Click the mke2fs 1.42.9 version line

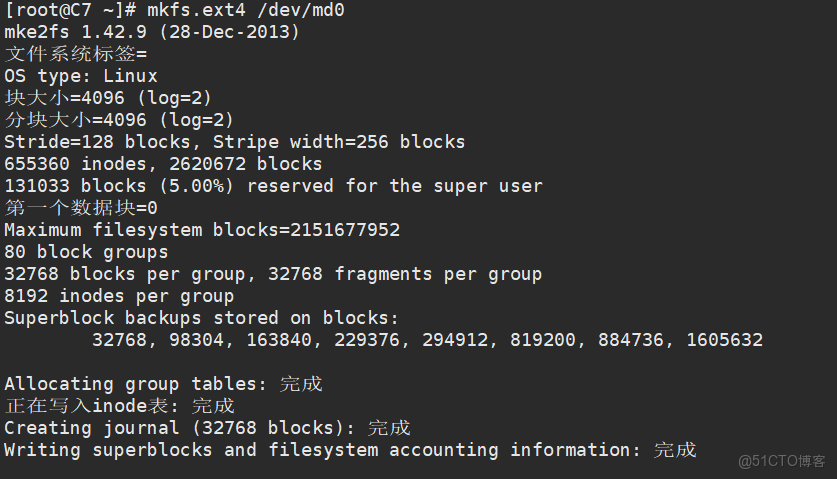click(x=151, y=32)
